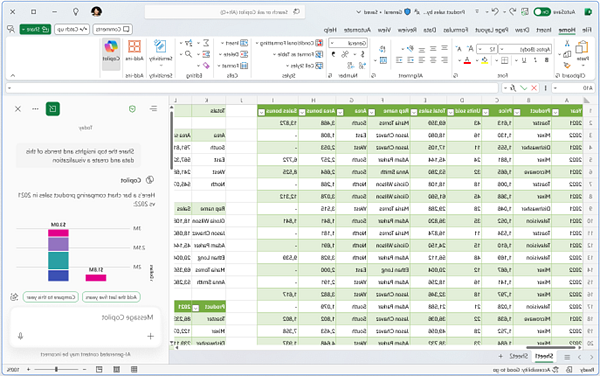Open the Units sold column filter dropdown

[x=451, y=112]
